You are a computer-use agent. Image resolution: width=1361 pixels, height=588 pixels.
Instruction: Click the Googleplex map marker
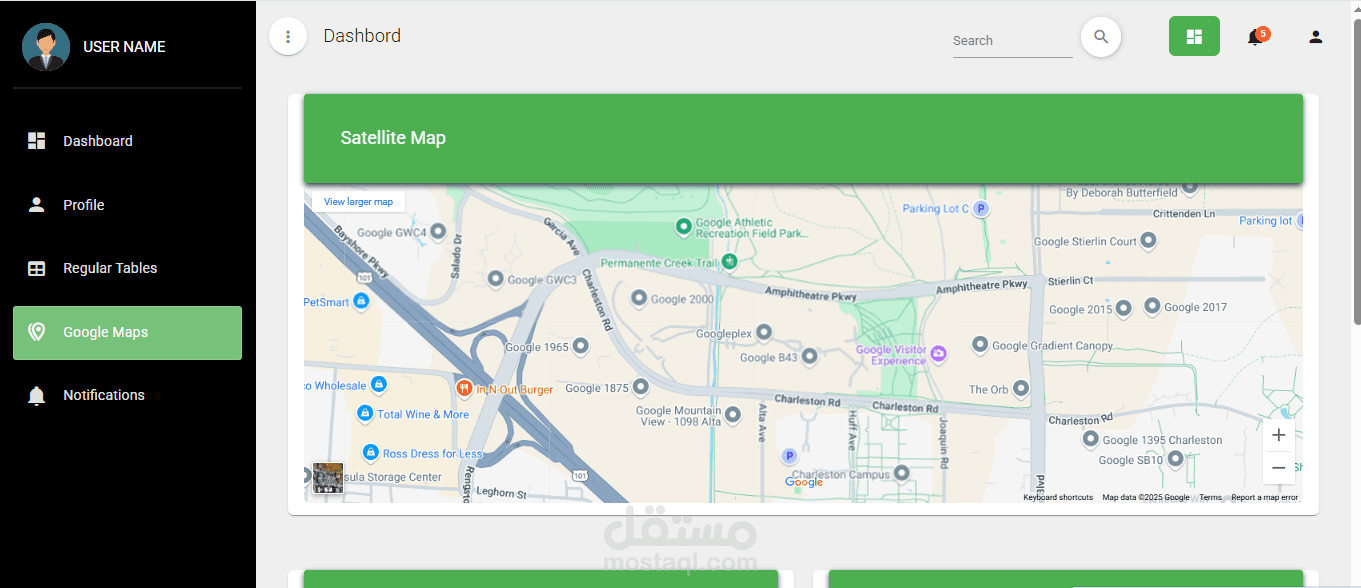tap(764, 332)
